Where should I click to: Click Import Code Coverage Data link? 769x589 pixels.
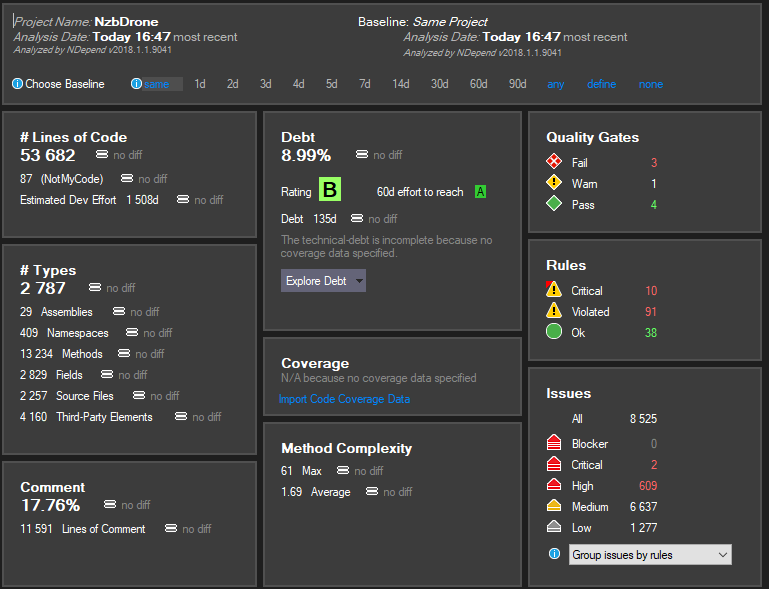tap(344, 399)
